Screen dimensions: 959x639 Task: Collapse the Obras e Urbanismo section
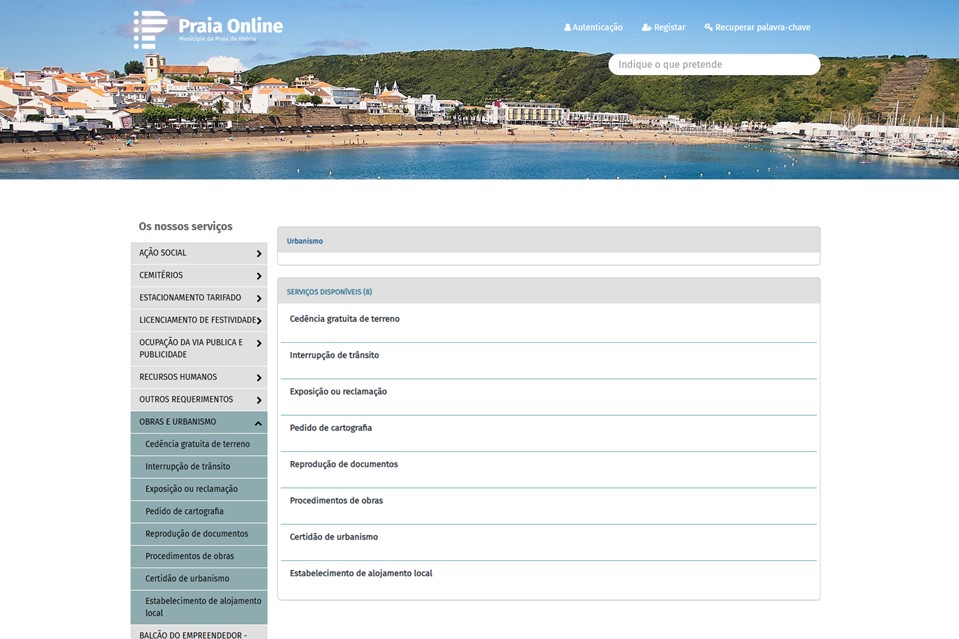pyautogui.click(x=258, y=423)
